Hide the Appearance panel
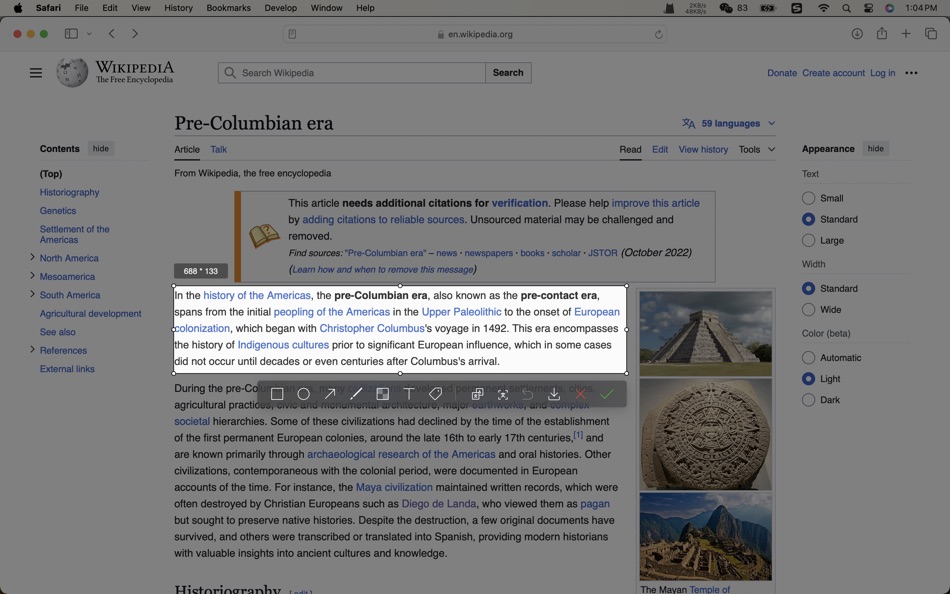 coord(875,148)
